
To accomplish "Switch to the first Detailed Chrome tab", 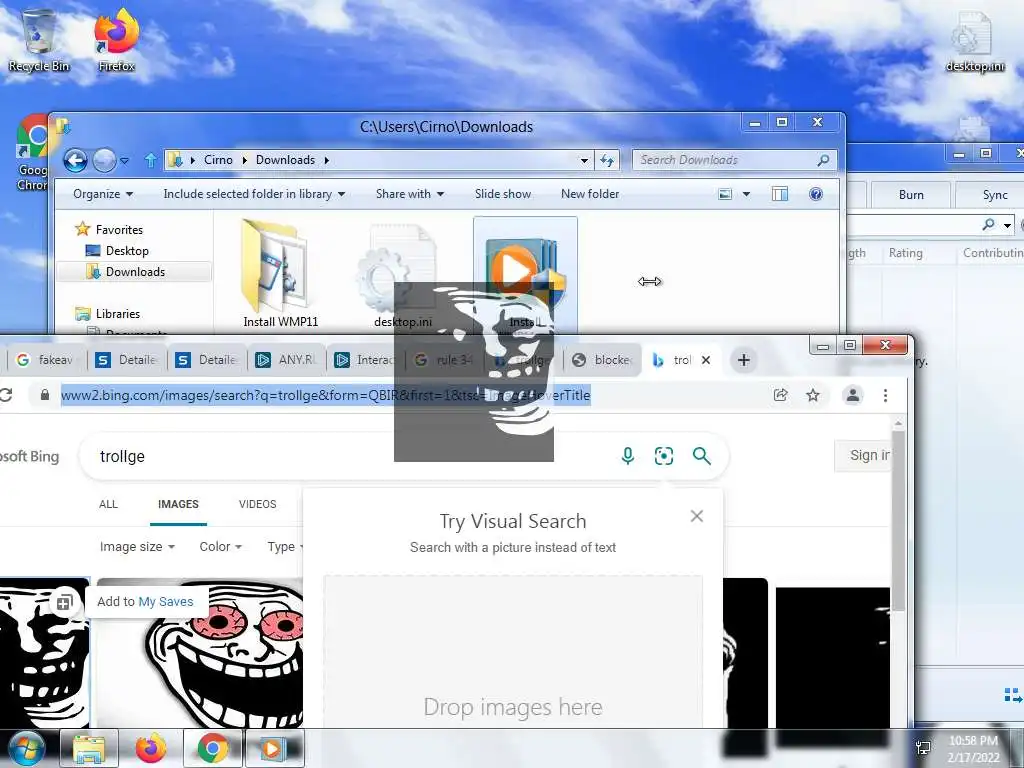I will pos(127,360).
